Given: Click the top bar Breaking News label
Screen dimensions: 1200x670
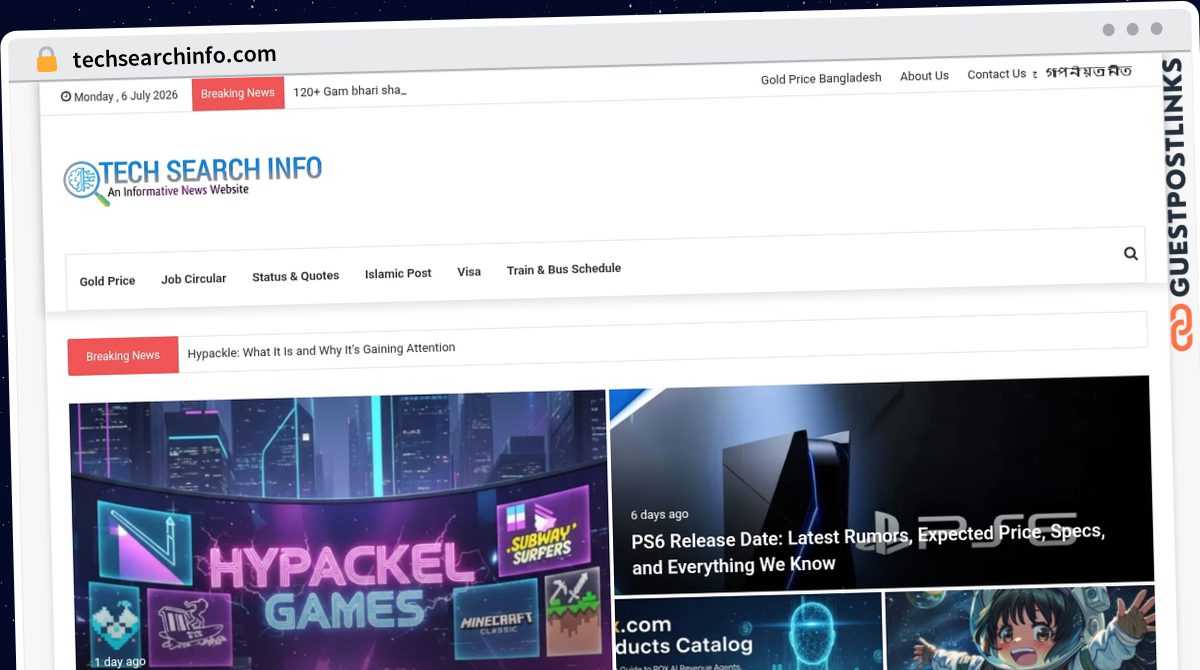Looking at the screenshot, I should 238,93.
